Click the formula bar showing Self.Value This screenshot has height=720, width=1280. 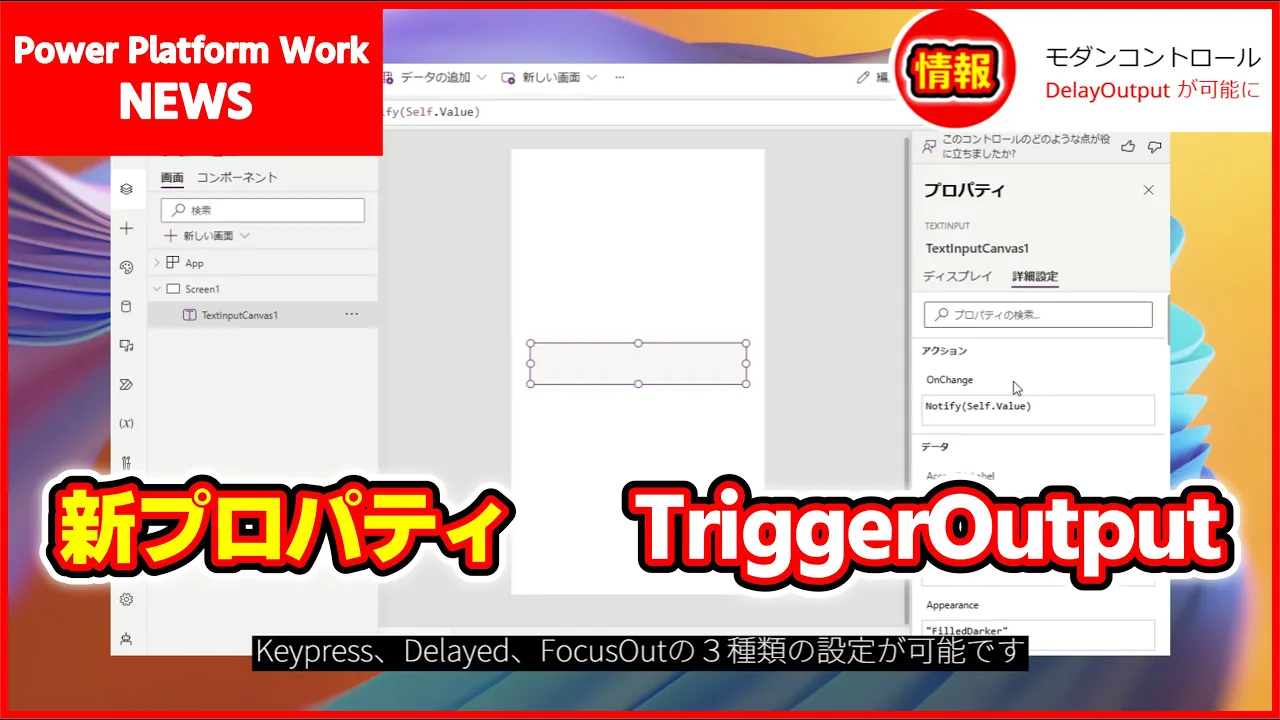(x=645, y=112)
